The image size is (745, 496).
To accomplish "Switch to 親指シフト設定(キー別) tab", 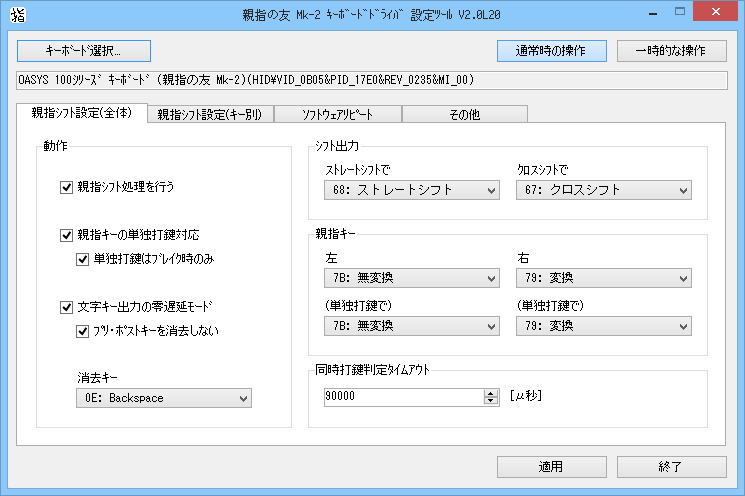I will point(209,114).
